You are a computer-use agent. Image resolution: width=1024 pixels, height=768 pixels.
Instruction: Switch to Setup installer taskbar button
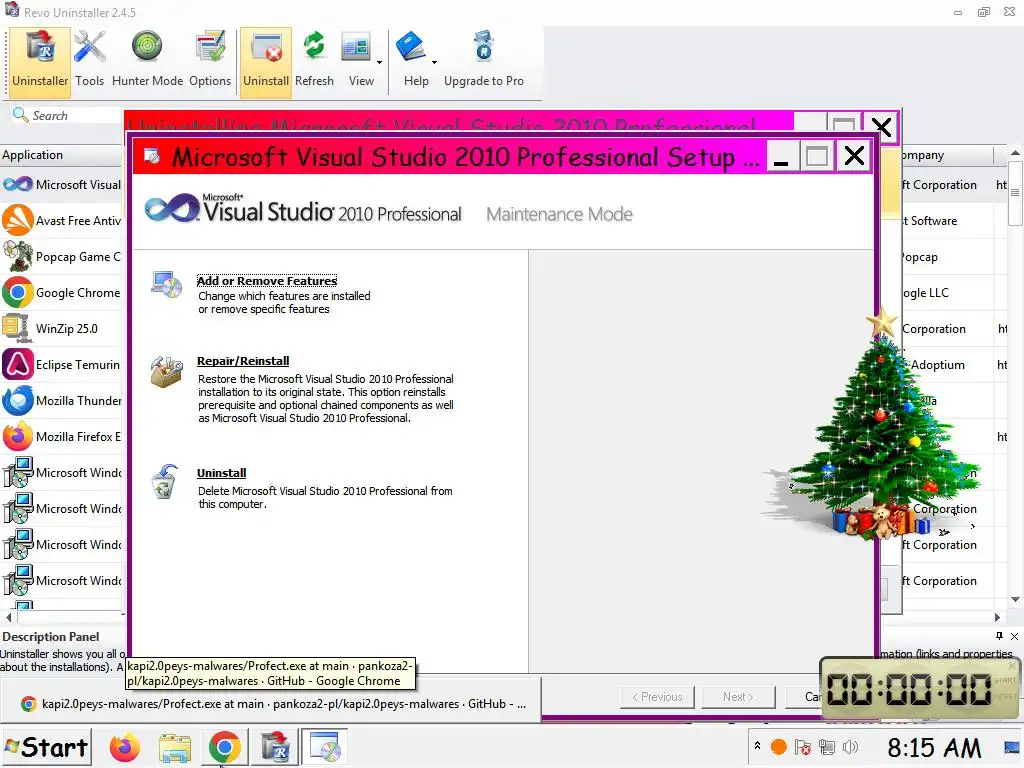[325, 748]
